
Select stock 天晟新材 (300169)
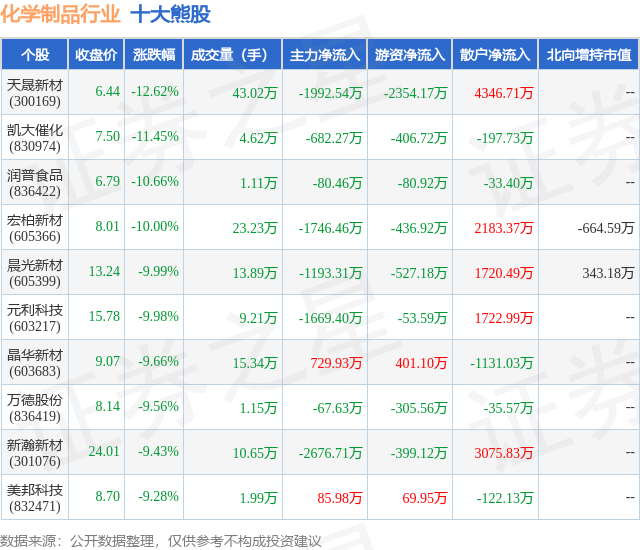[35, 93]
